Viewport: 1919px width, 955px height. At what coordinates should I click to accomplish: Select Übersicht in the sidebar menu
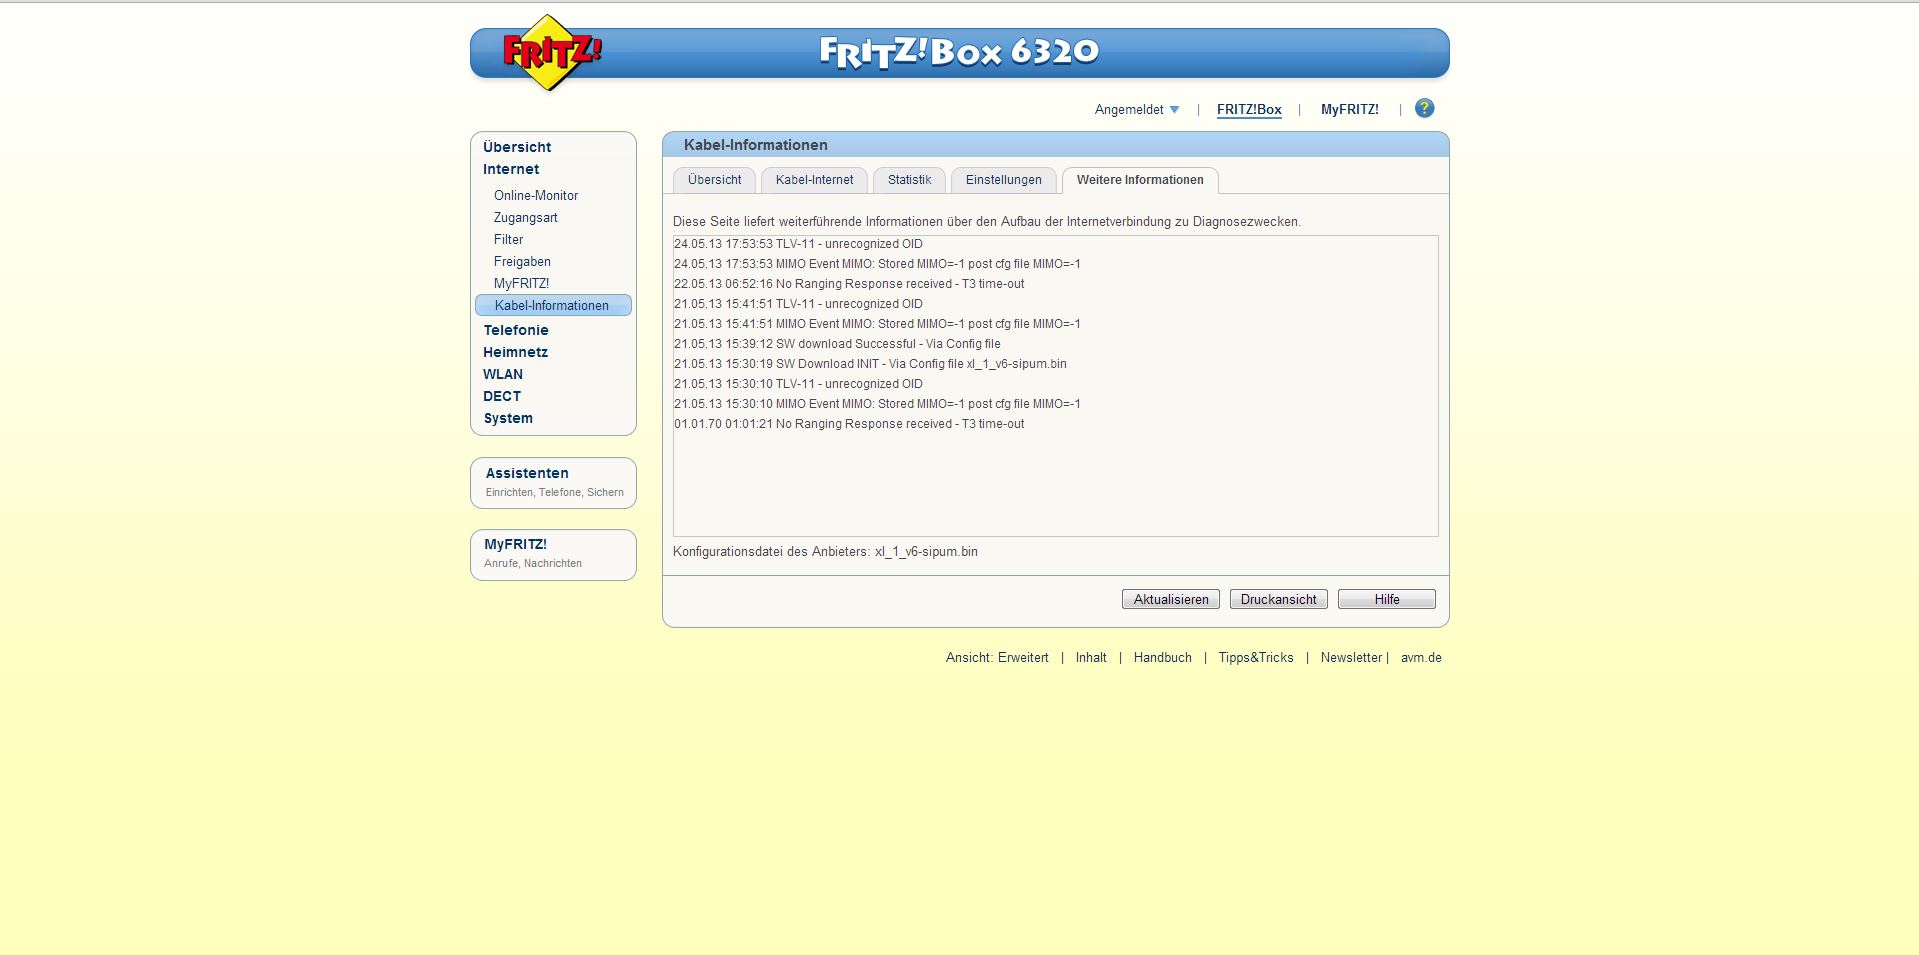pyautogui.click(x=517, y=147)
